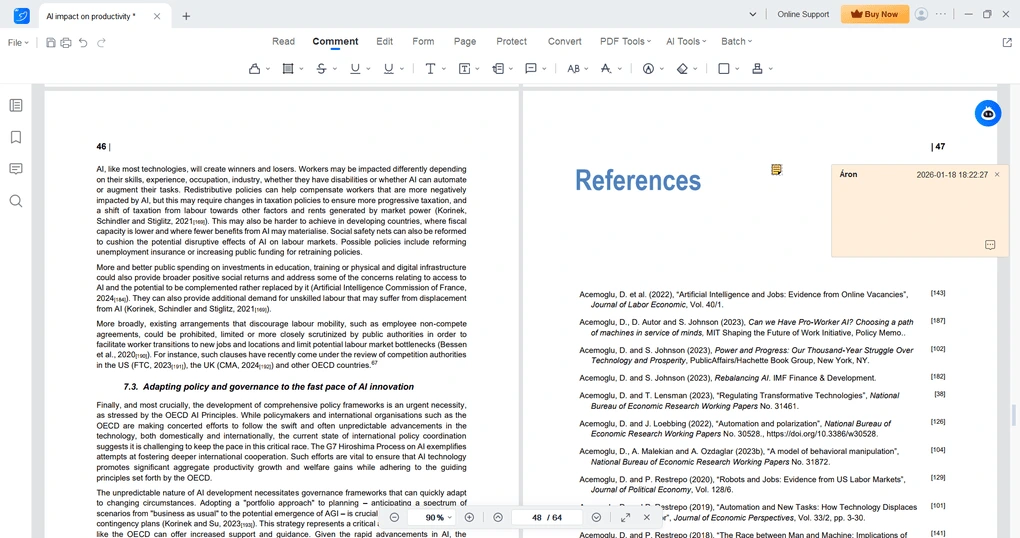Screen dimensions: 1020x538
Task: Go to next page arrow
Action: coord(597,517)
